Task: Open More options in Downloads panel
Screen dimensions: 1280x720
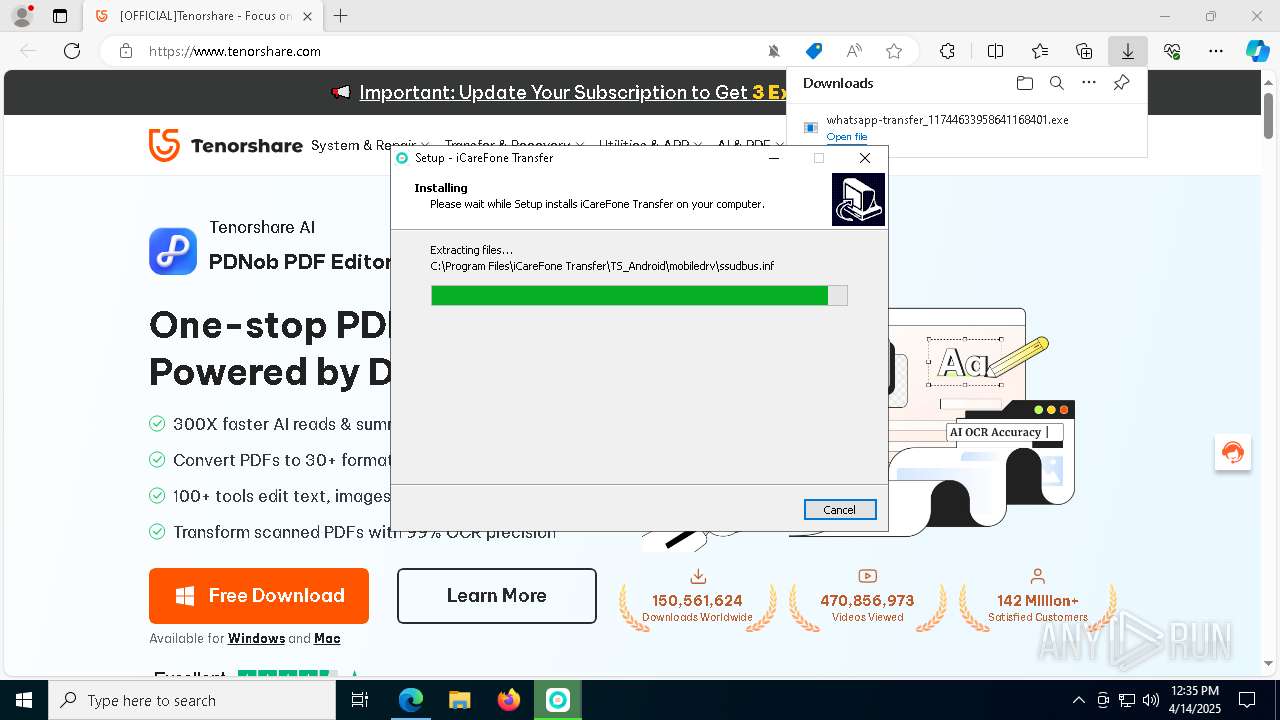Action: coord(1089,83)
